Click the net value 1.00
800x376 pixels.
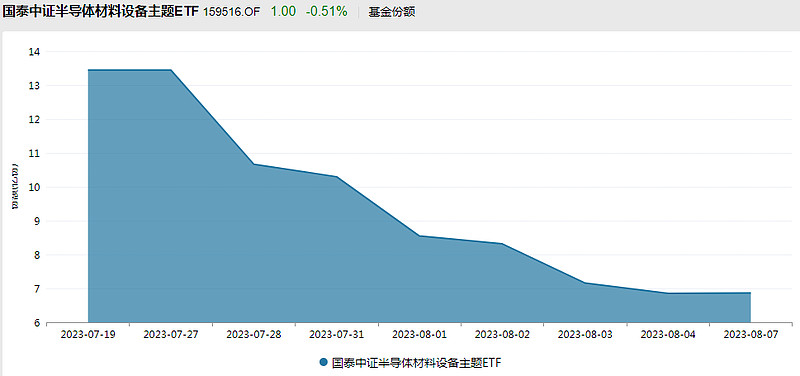[283, 12]
